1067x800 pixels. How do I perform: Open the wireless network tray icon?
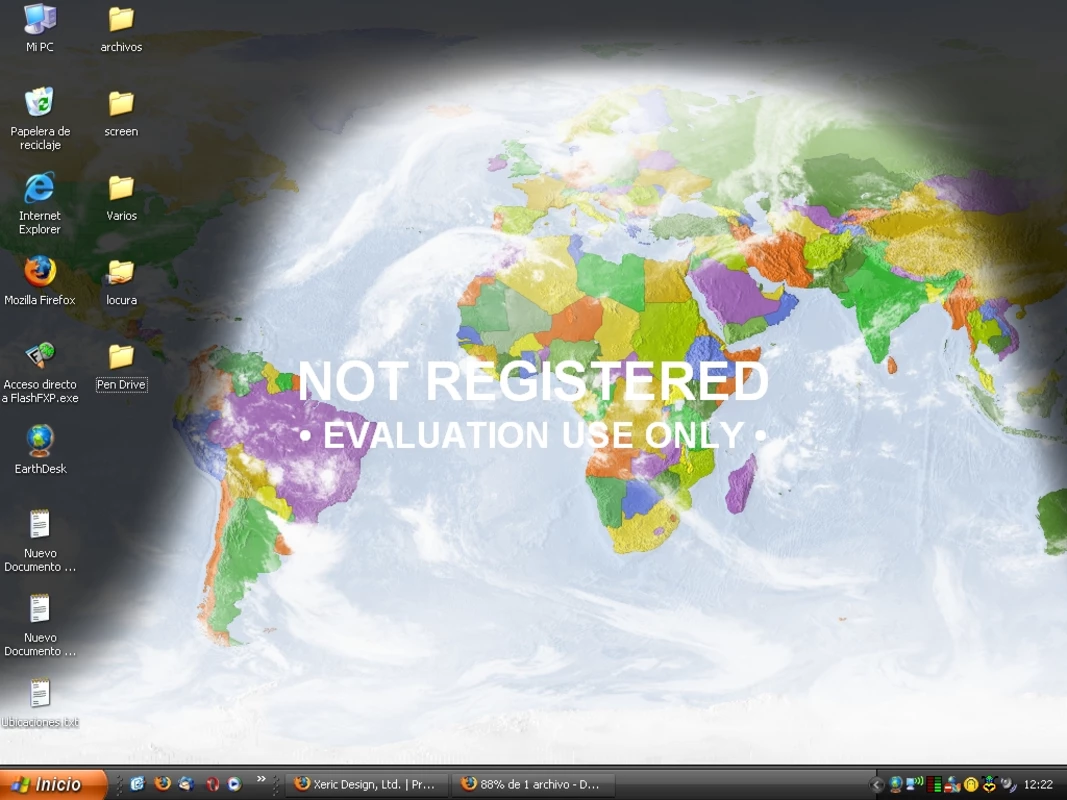coord(915,784)
